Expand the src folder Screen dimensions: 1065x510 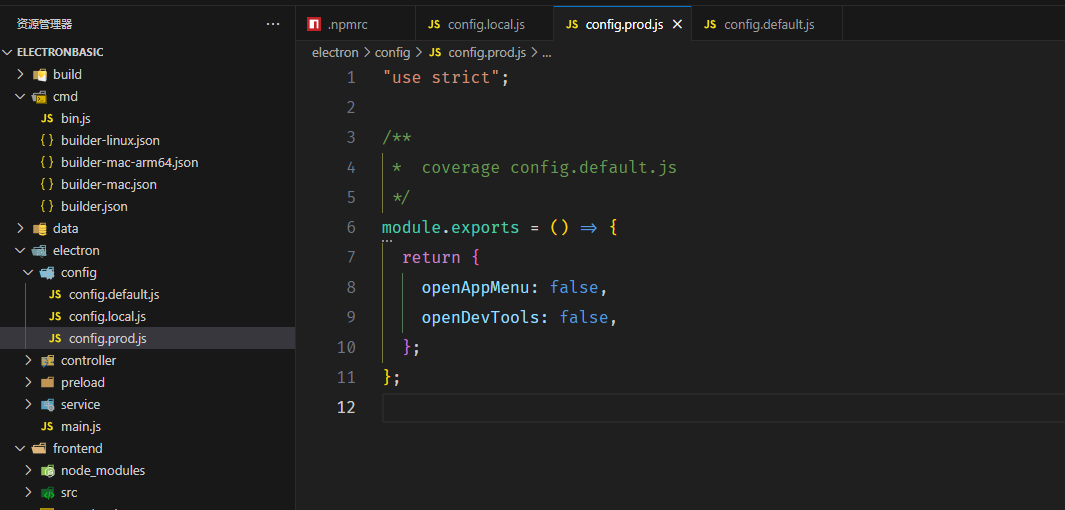point(28,492)
